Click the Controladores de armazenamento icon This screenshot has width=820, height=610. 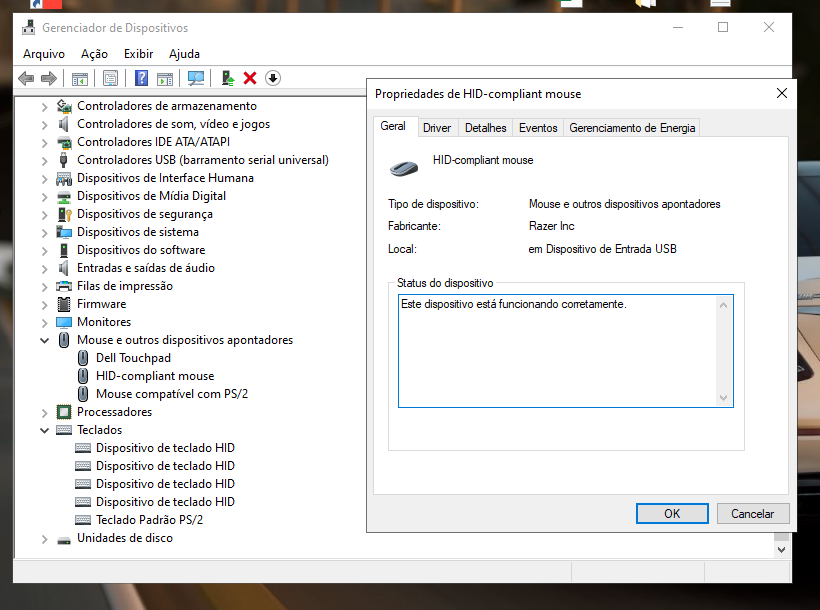tap(64, 106)
